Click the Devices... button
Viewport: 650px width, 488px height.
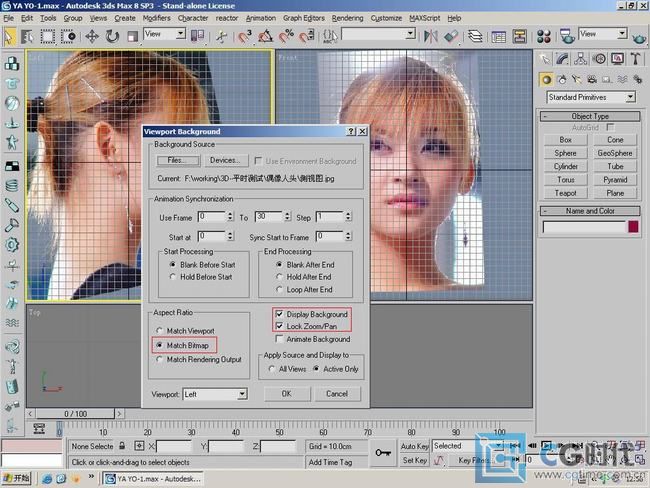click(x=226, y=160)
